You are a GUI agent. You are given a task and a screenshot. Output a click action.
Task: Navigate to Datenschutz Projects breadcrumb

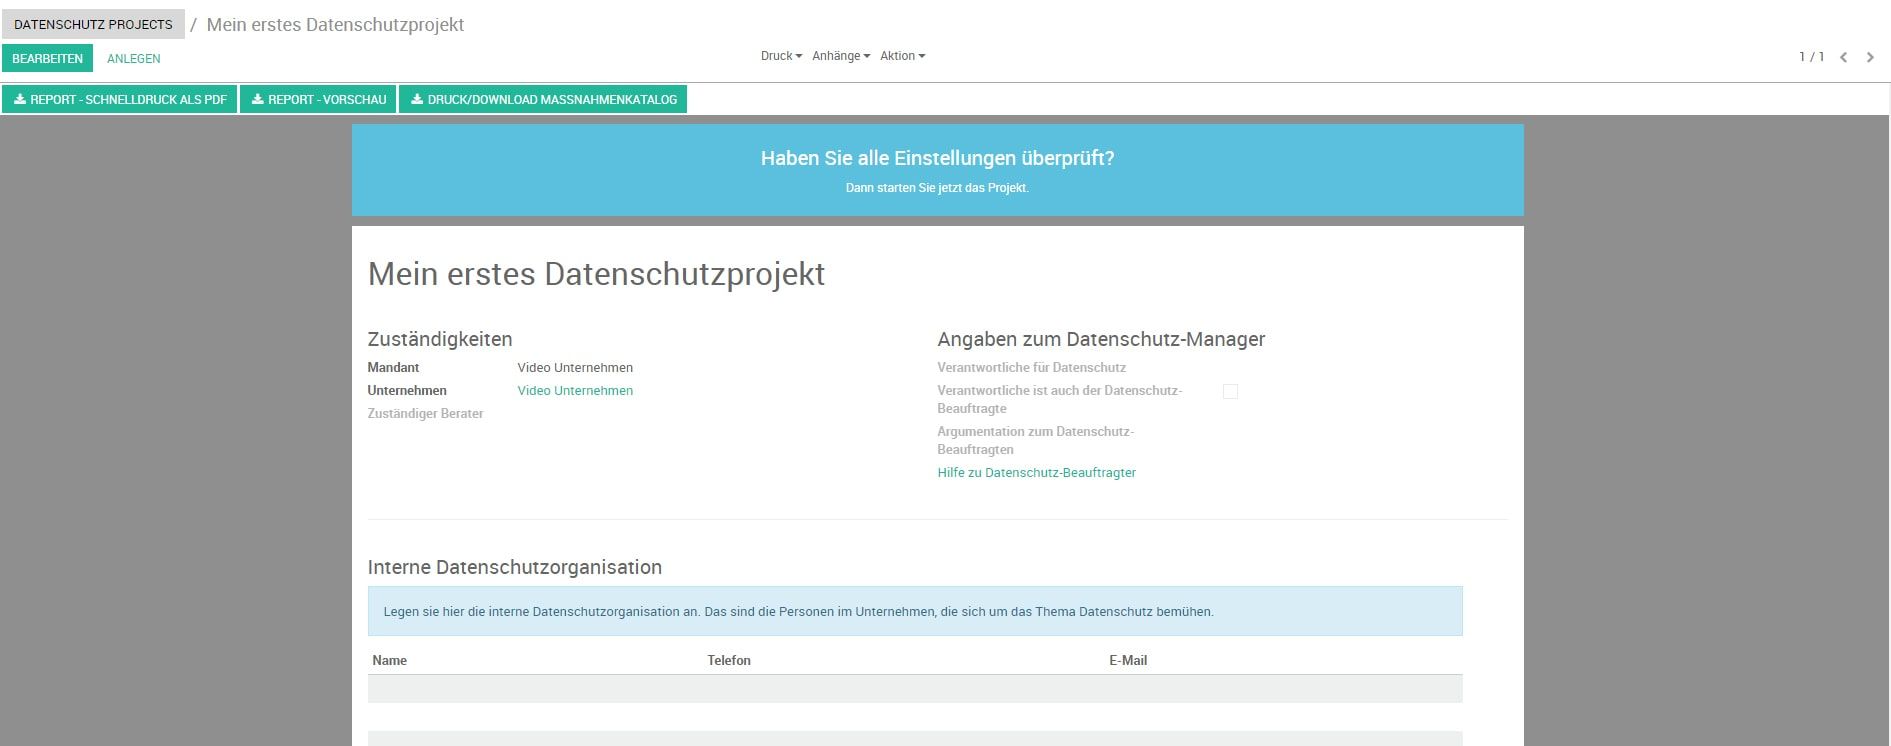[93, 25]
